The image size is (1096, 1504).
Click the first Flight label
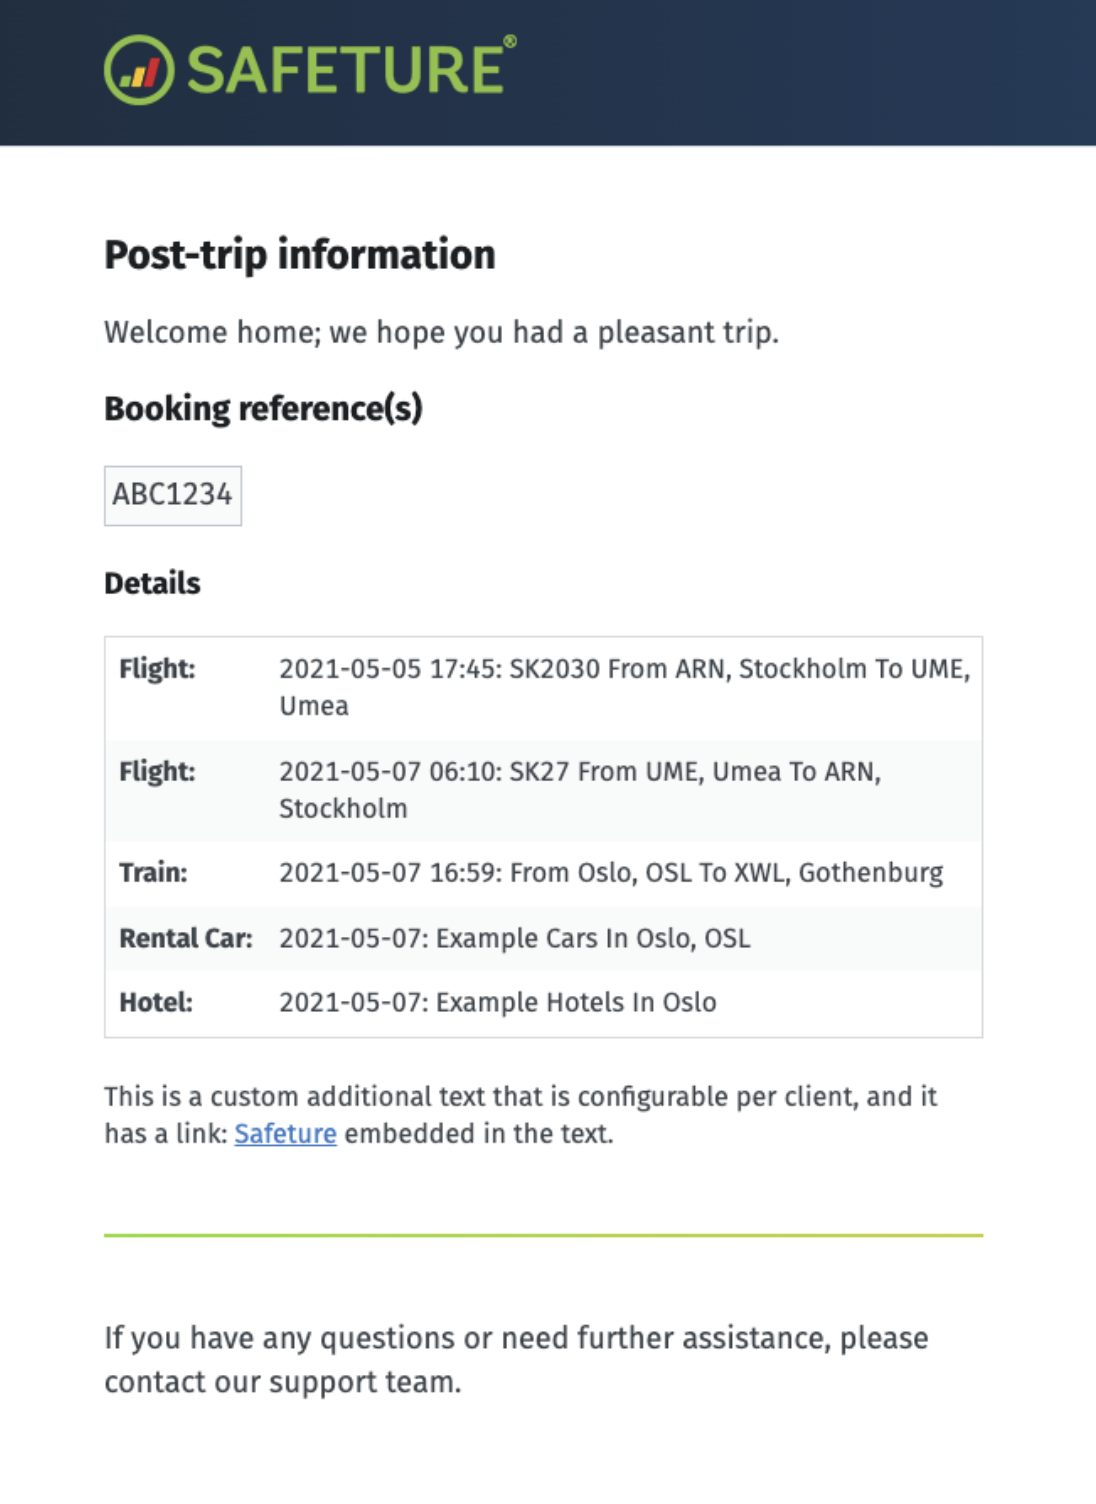(157, 668)
